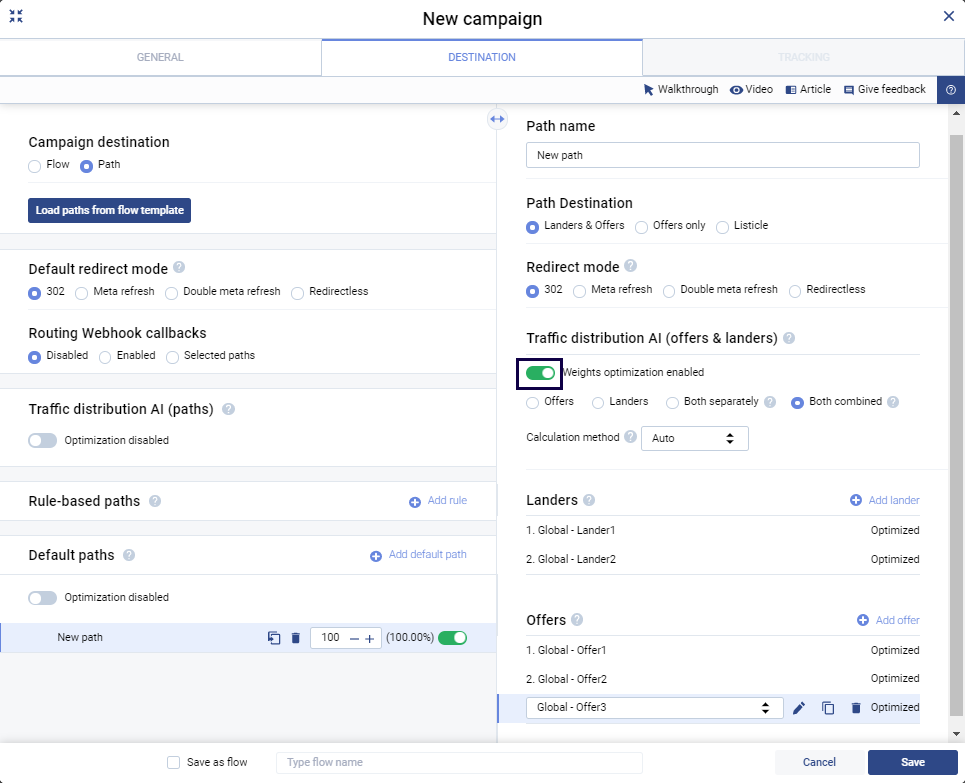
Task: Click the pencil edit icon for Global - Offer3
Action: pos(798,708)
